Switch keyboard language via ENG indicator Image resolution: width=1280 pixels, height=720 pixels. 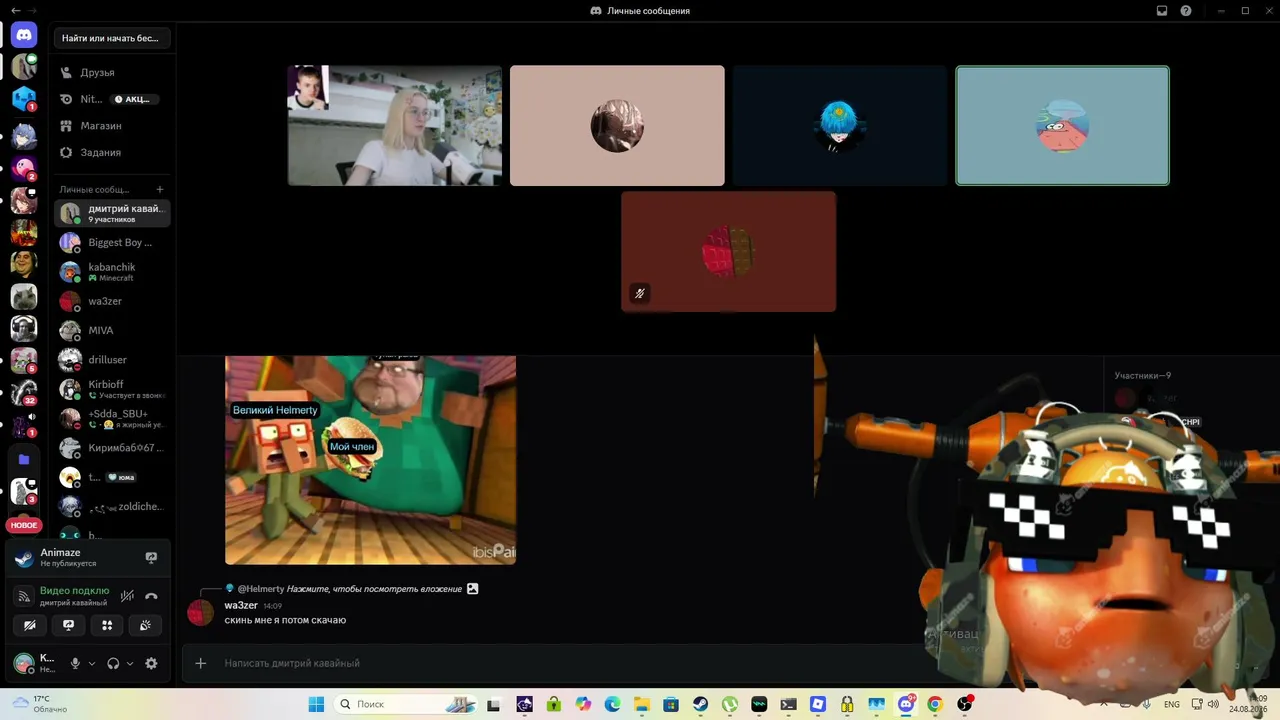point(1172,704)
